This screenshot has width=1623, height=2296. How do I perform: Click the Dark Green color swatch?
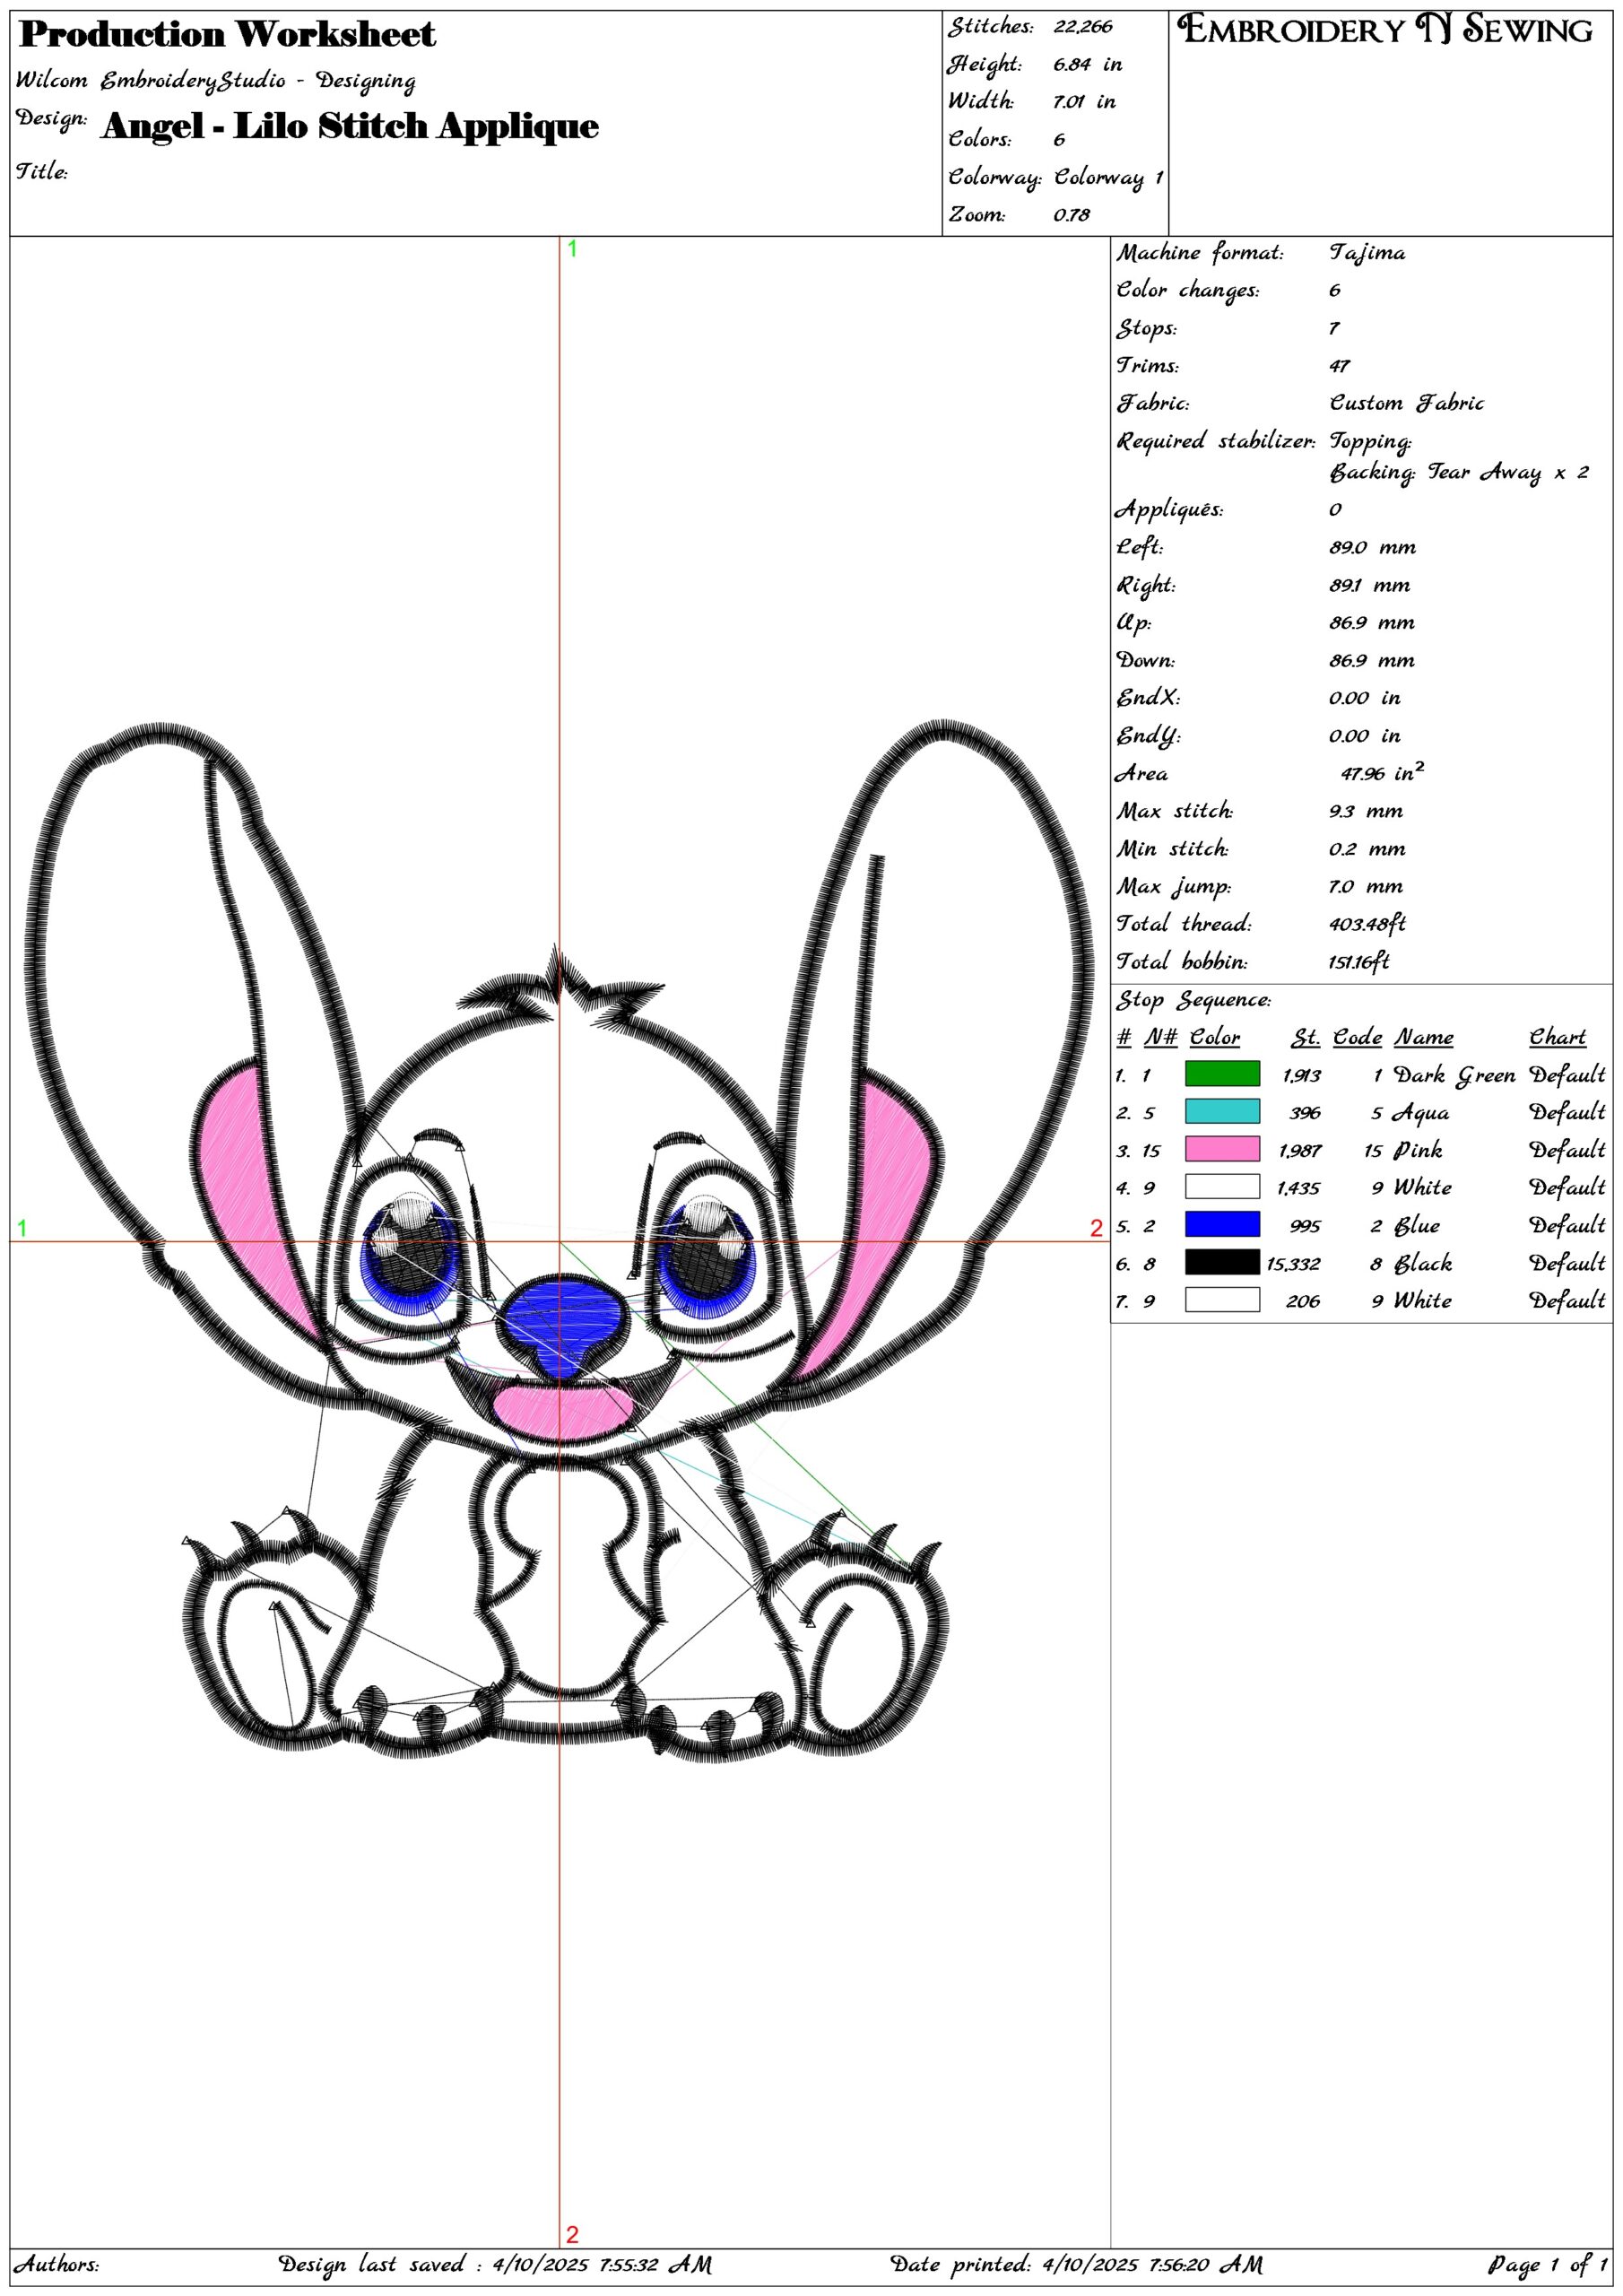point(1222,1074)
